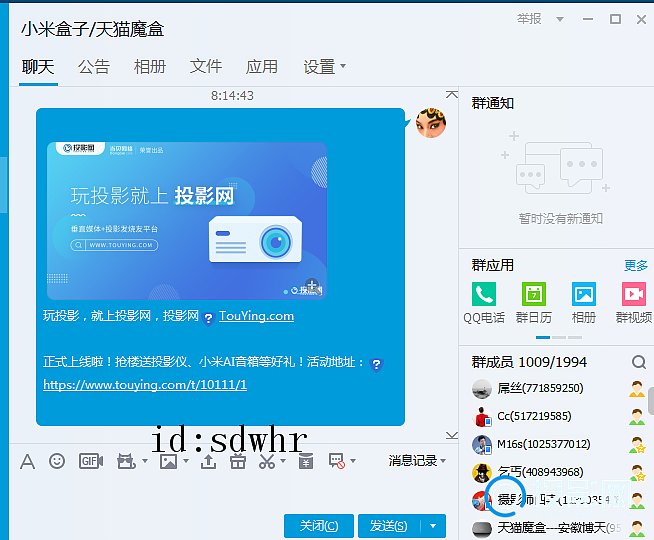Click scroll-to-bottom arrow in chat pane

(x=451, y=435)
